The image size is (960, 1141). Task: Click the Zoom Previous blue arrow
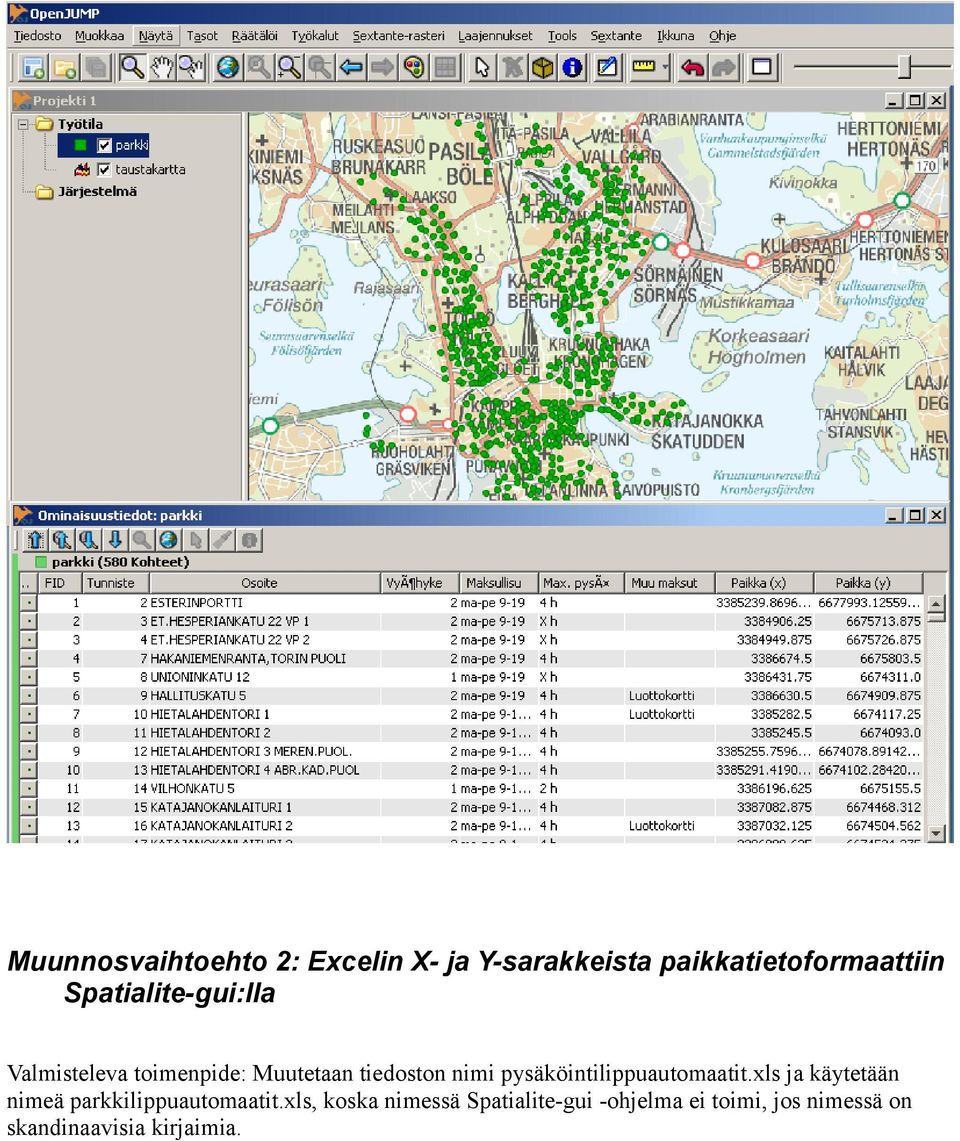pyautogui.click(x=352, y=68)
